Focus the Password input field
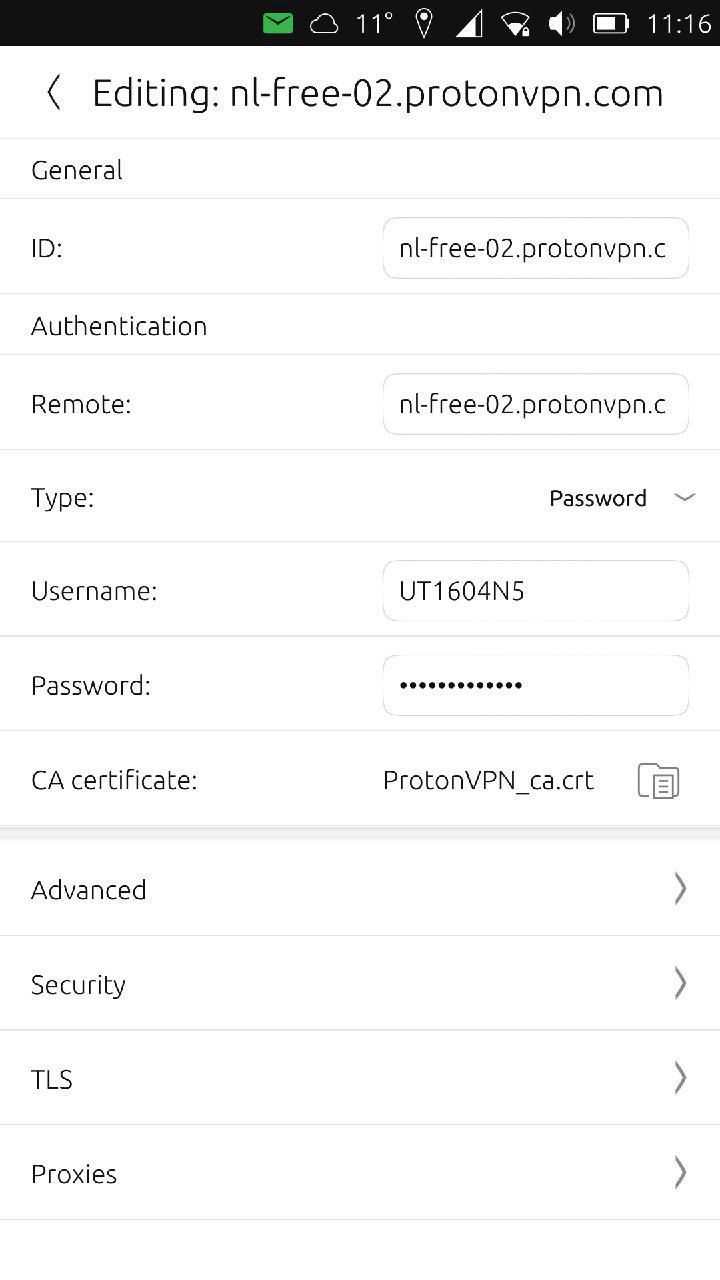 pos(535,685)
